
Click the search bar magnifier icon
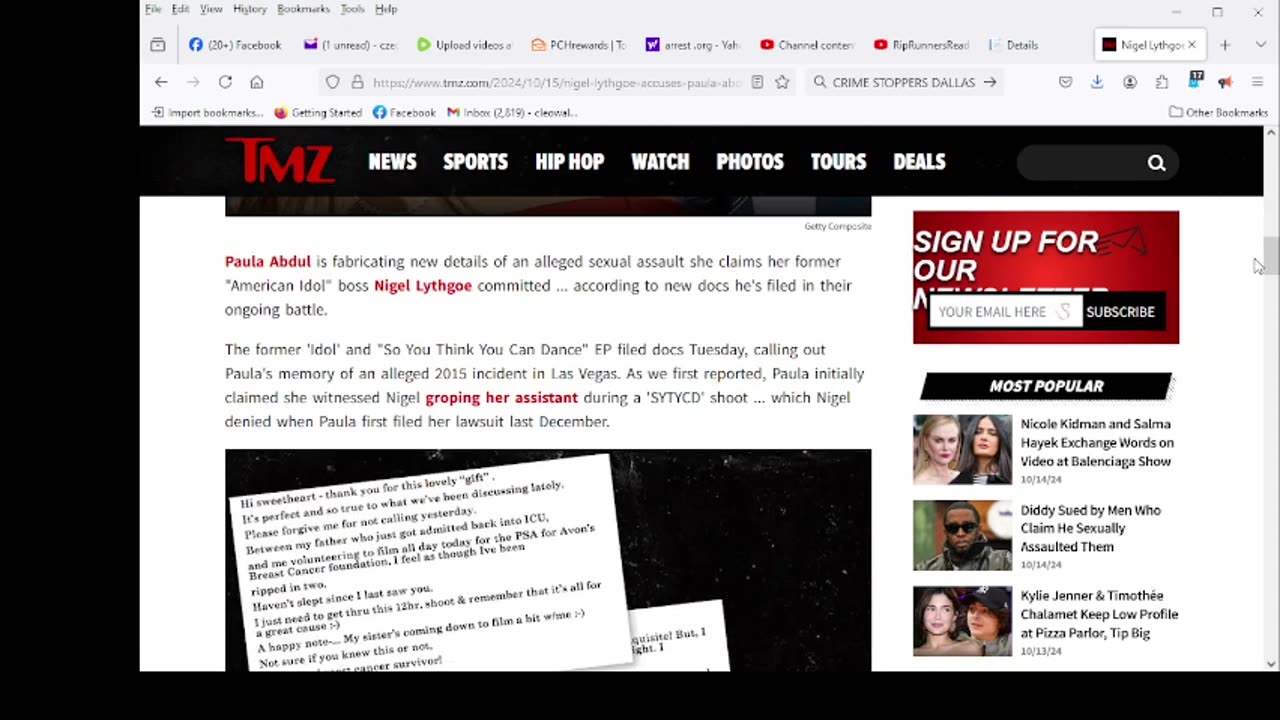[x=820, y=82]
